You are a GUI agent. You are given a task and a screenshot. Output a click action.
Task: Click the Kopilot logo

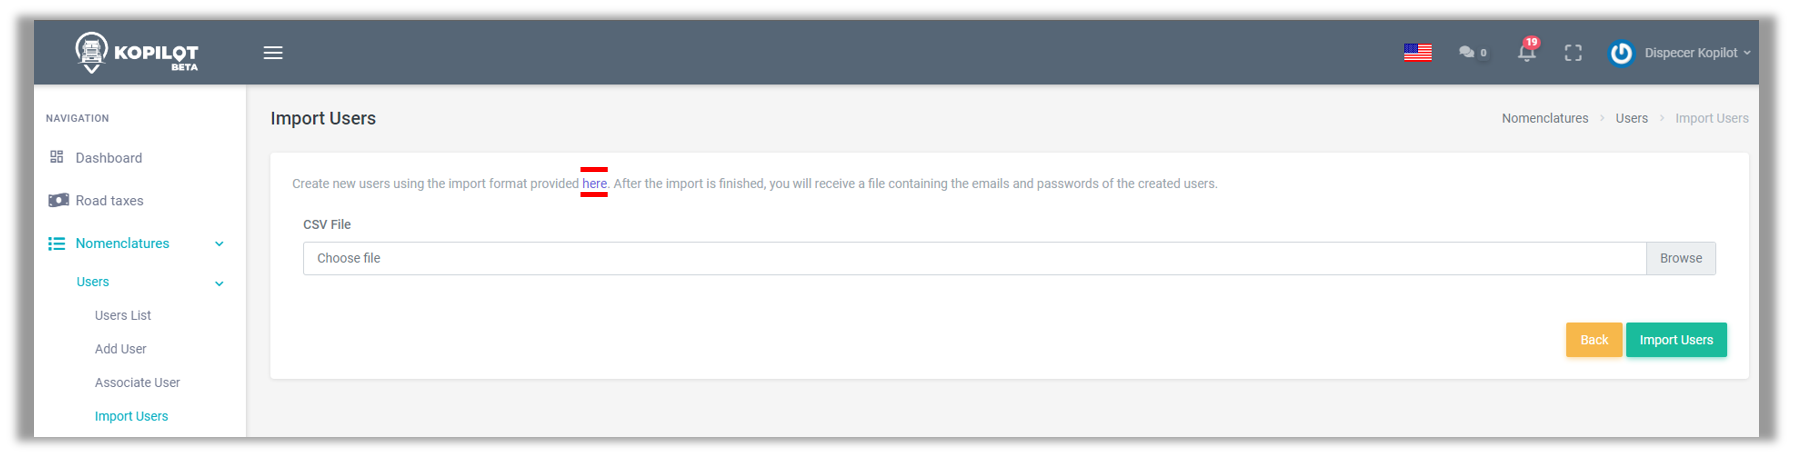136,53
